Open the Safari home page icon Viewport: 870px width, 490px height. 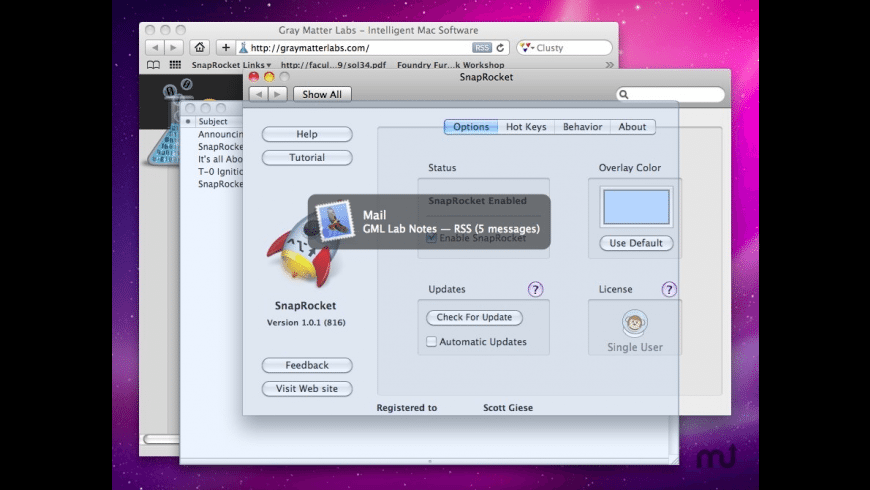pos(200,48)
